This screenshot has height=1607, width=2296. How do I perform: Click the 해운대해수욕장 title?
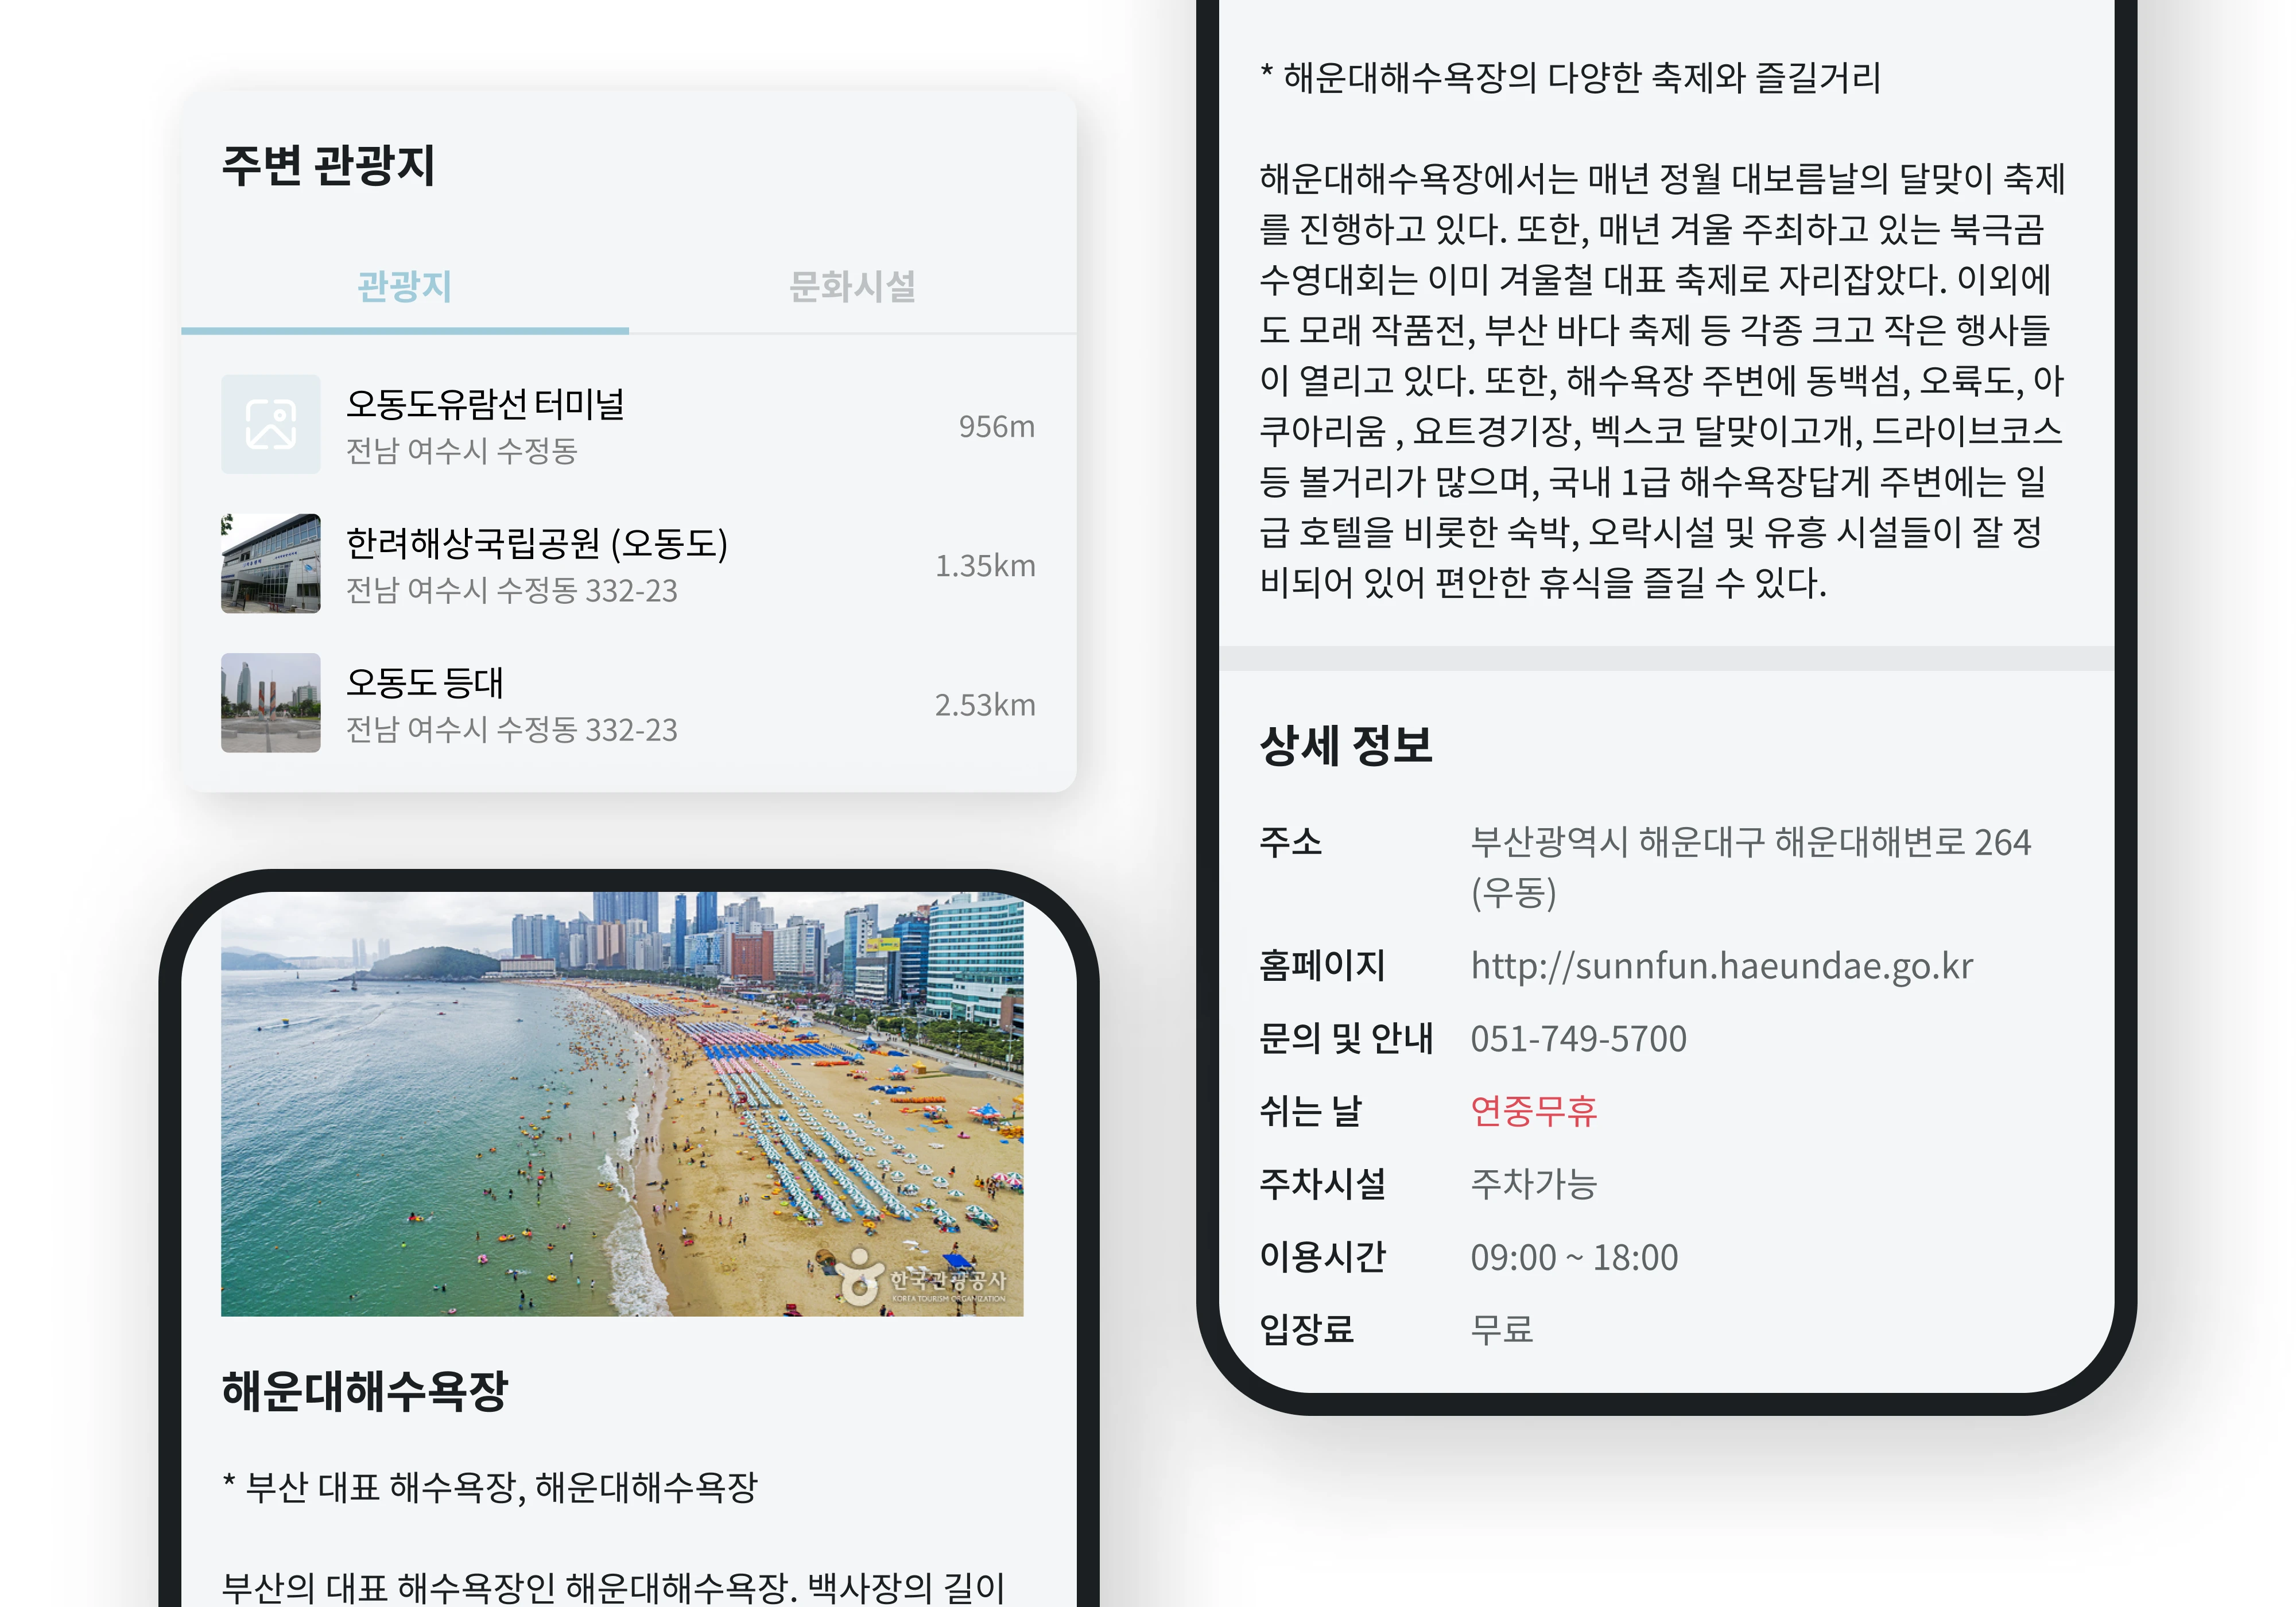(365, 1391)
